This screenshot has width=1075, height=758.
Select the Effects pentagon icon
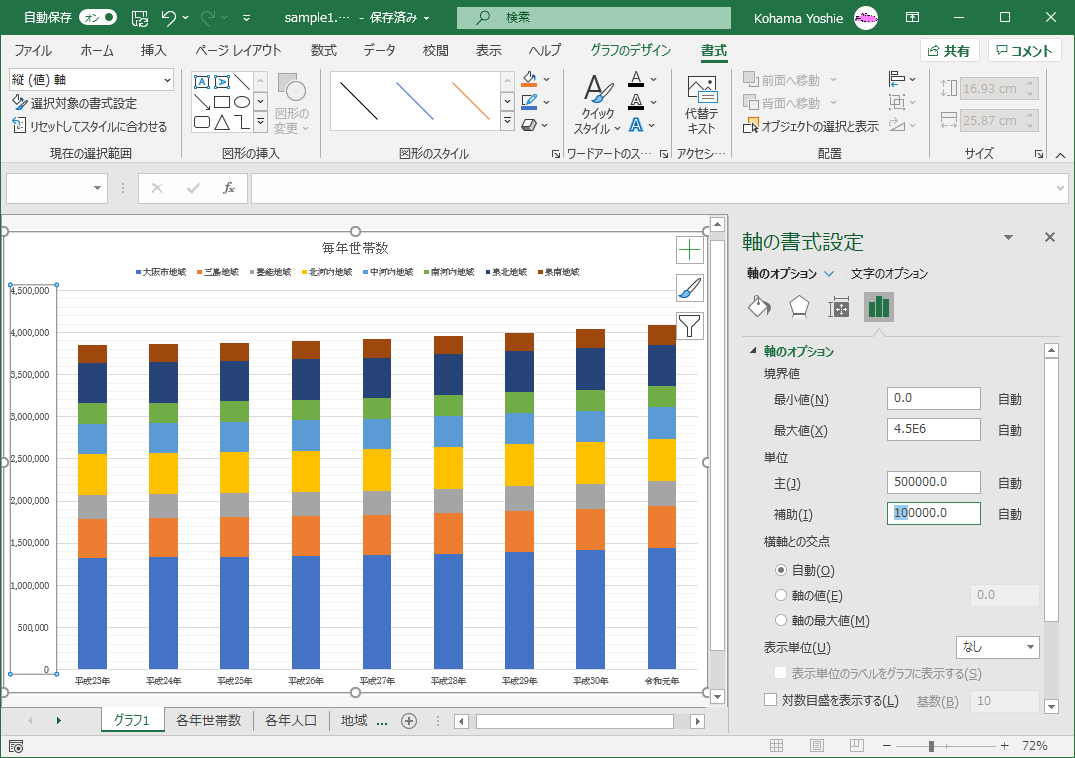799,307
